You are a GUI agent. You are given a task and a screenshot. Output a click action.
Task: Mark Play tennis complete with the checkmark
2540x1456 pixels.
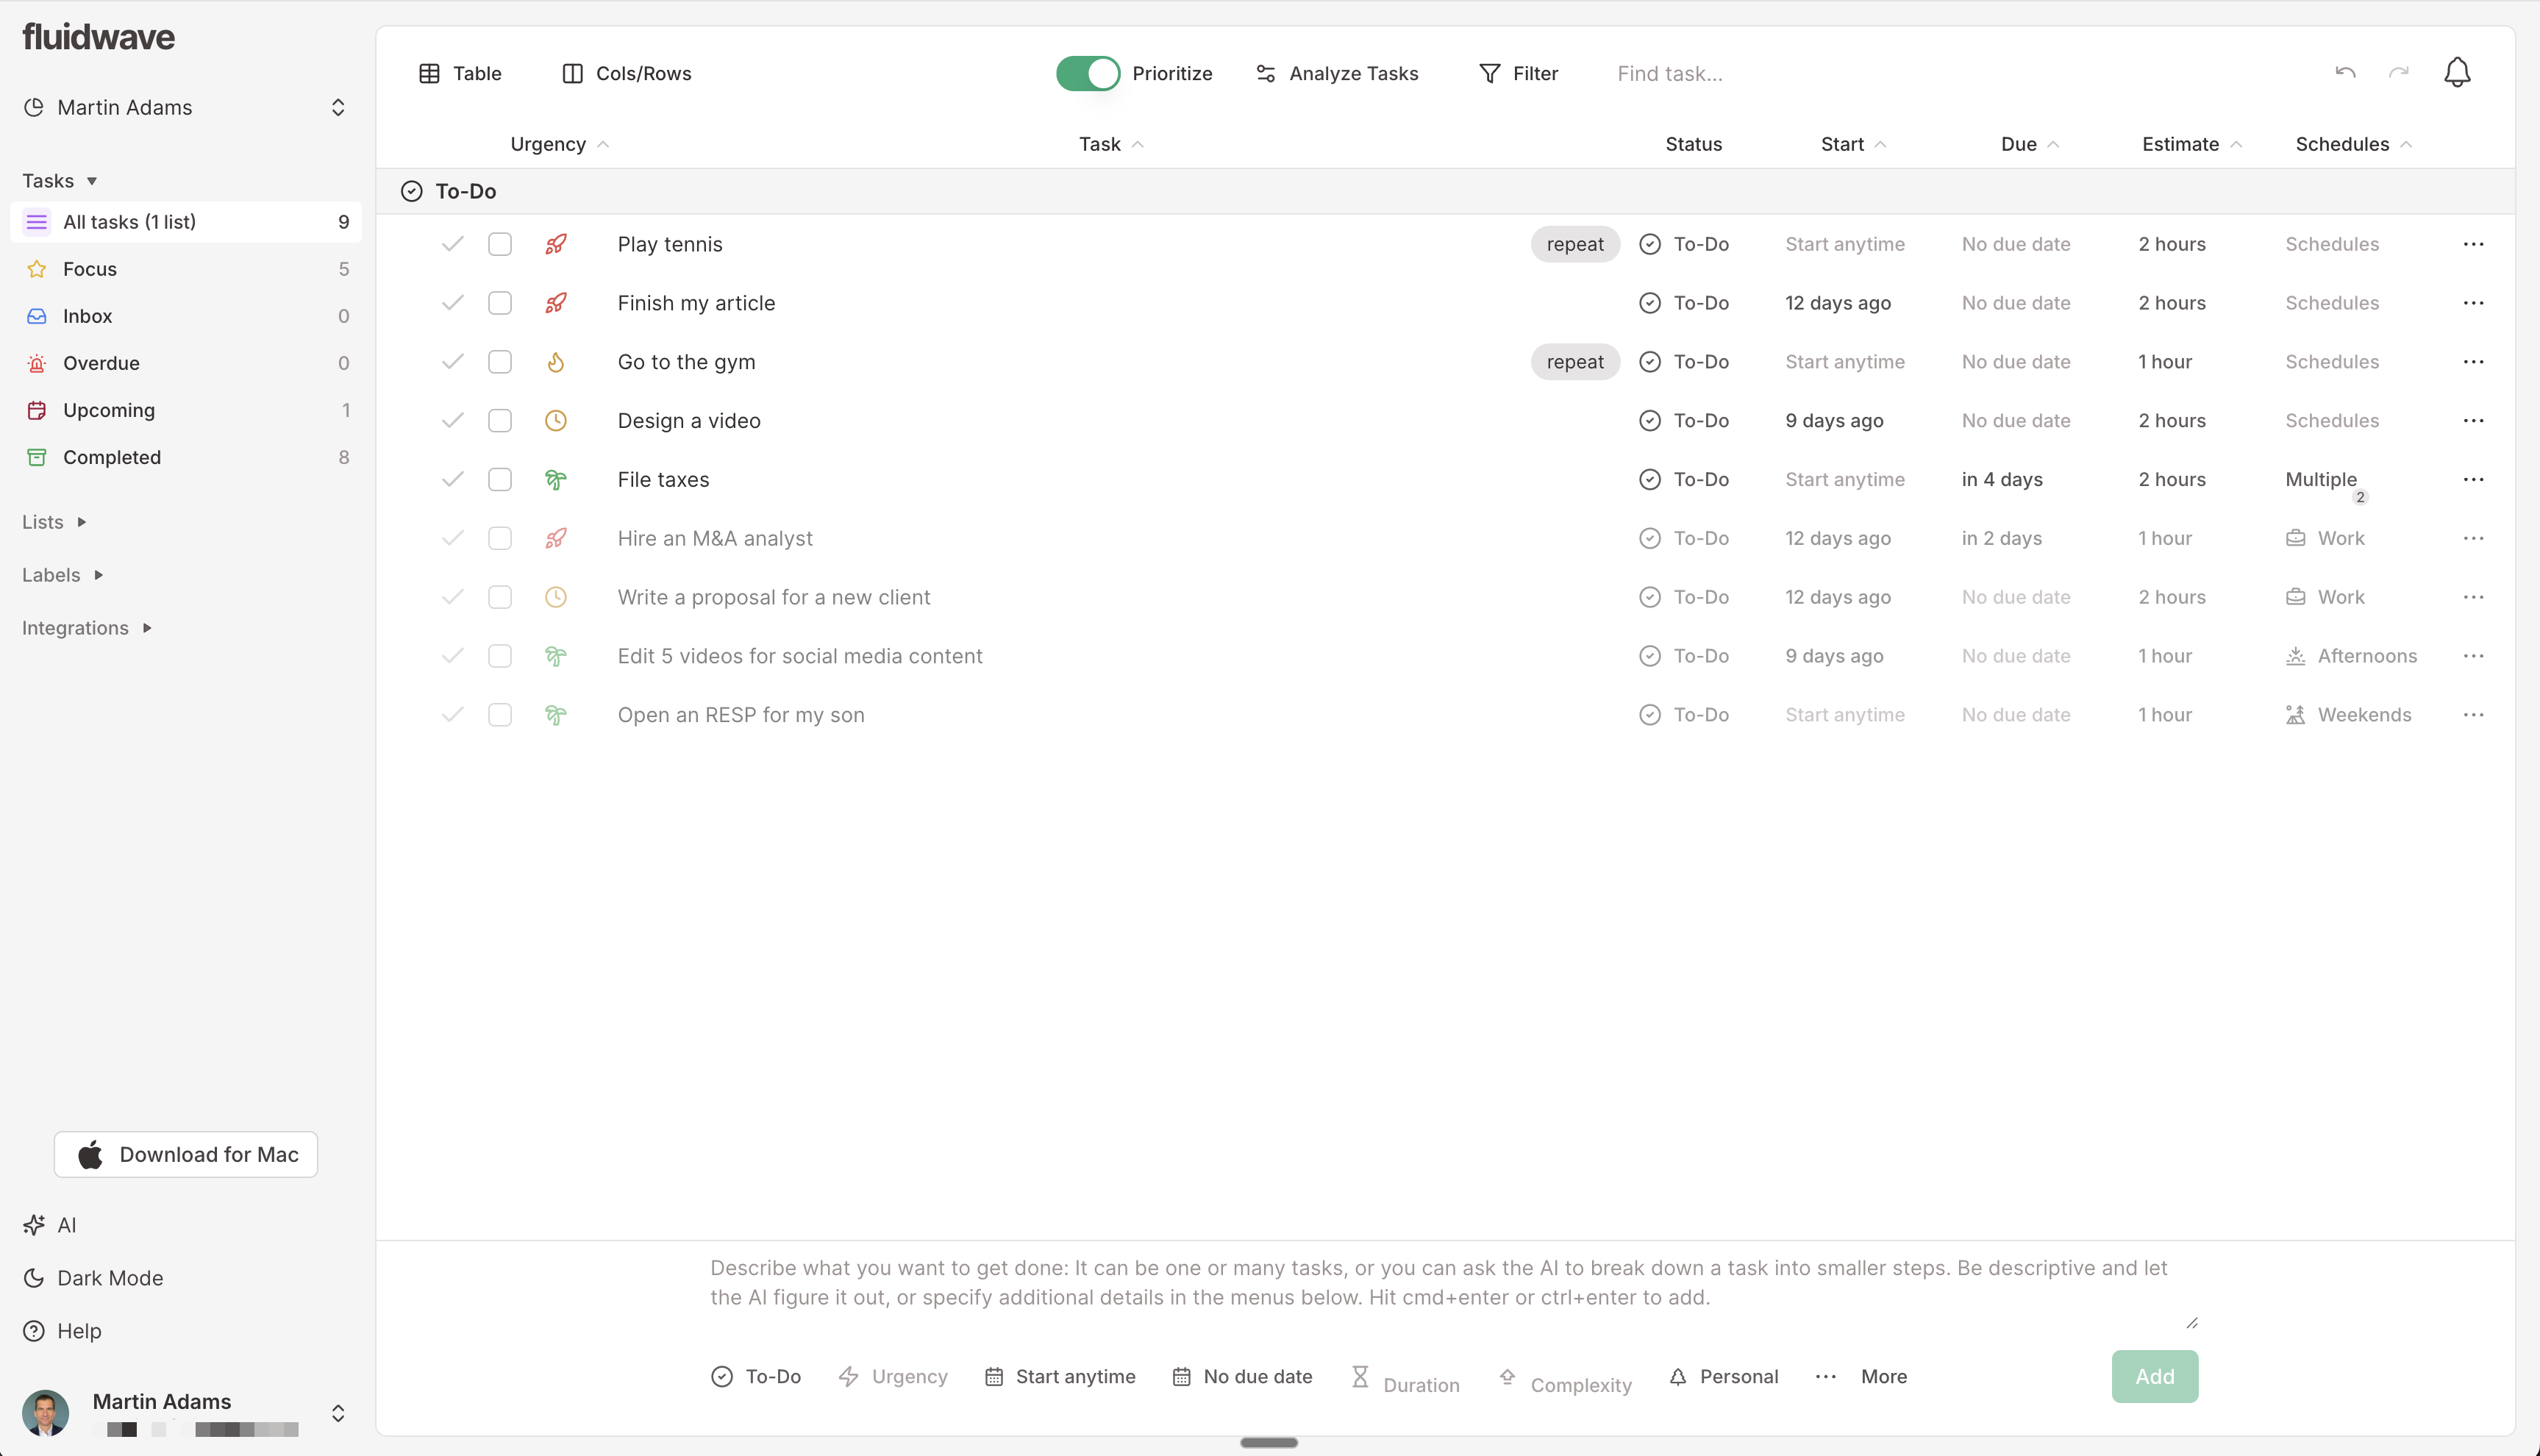click(453, 244)
